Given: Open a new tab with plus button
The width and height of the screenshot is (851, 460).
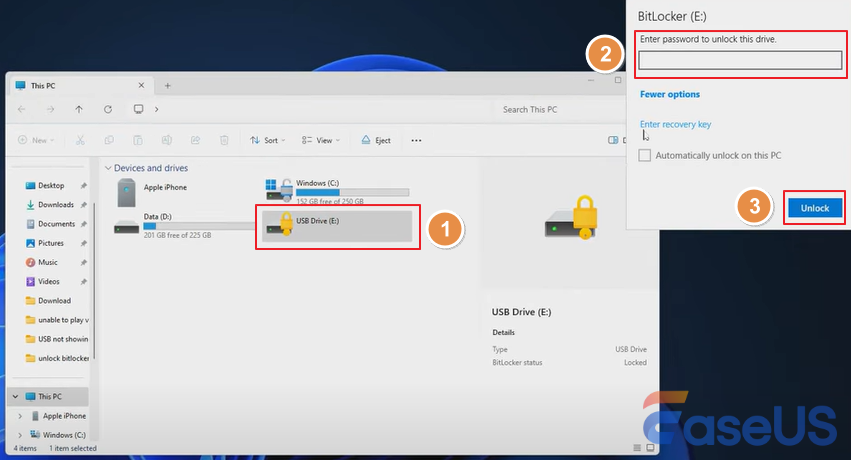Looking at the screenshot, I should 167,85.
